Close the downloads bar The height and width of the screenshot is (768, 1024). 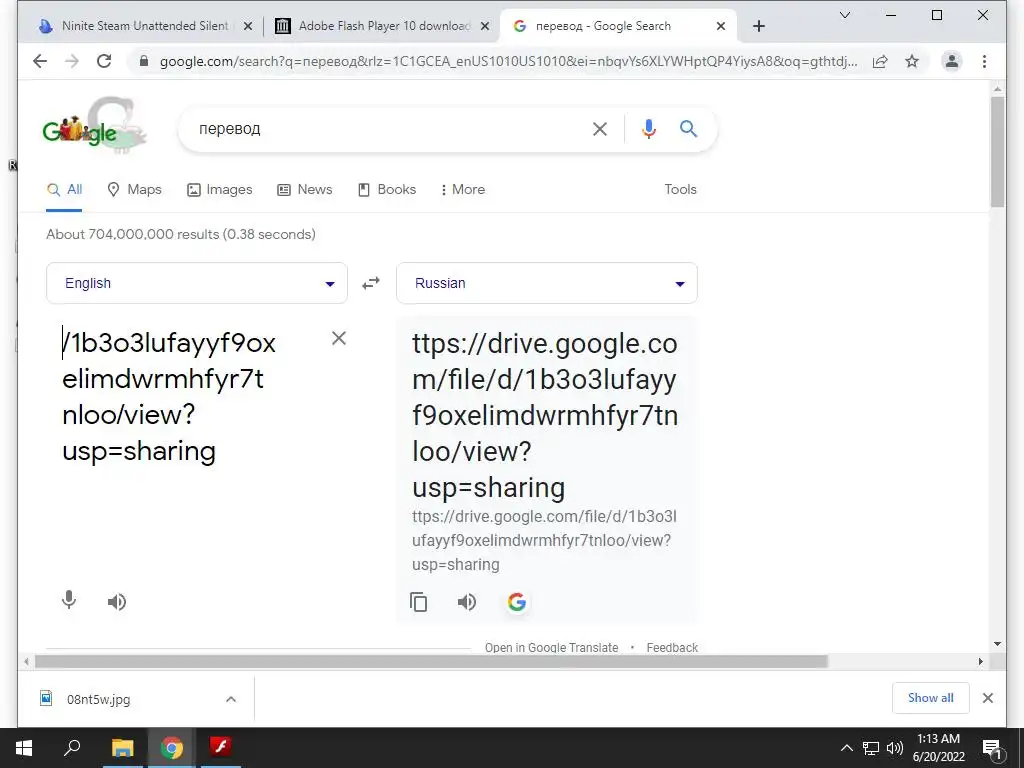(x=987, y=698)
